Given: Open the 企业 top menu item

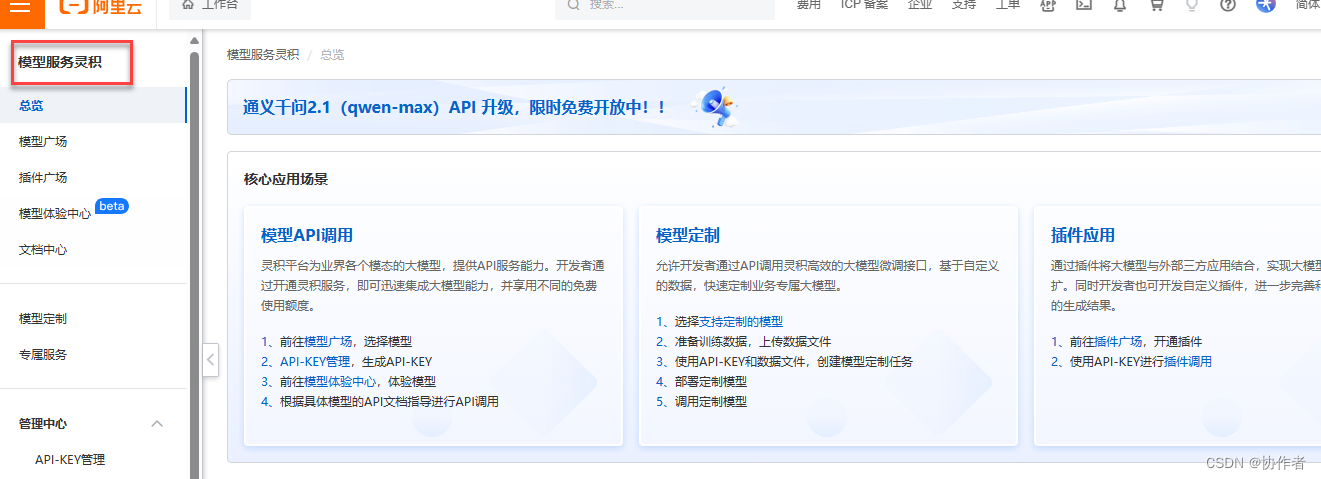Looking at the screenshot, I should pos(920,5).
